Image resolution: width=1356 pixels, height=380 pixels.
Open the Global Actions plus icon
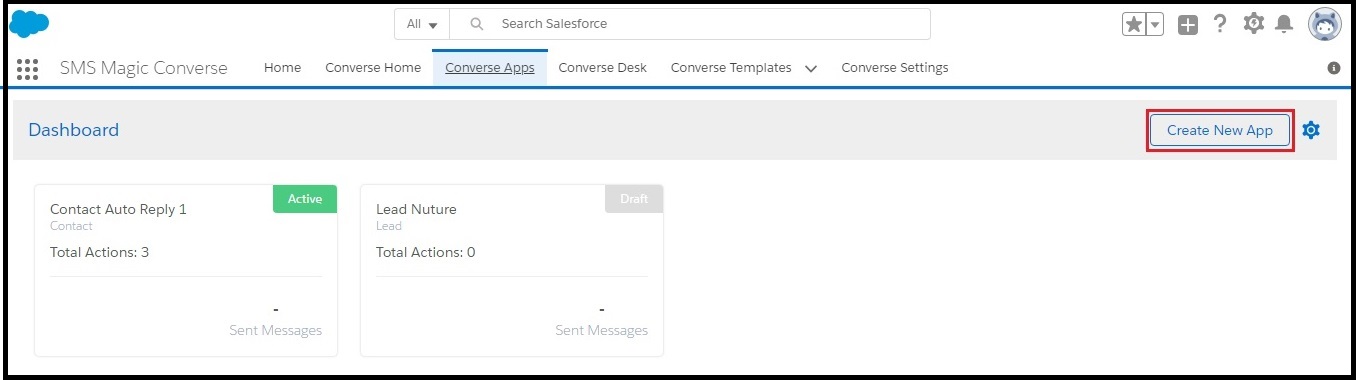[x=1188, y=25]
